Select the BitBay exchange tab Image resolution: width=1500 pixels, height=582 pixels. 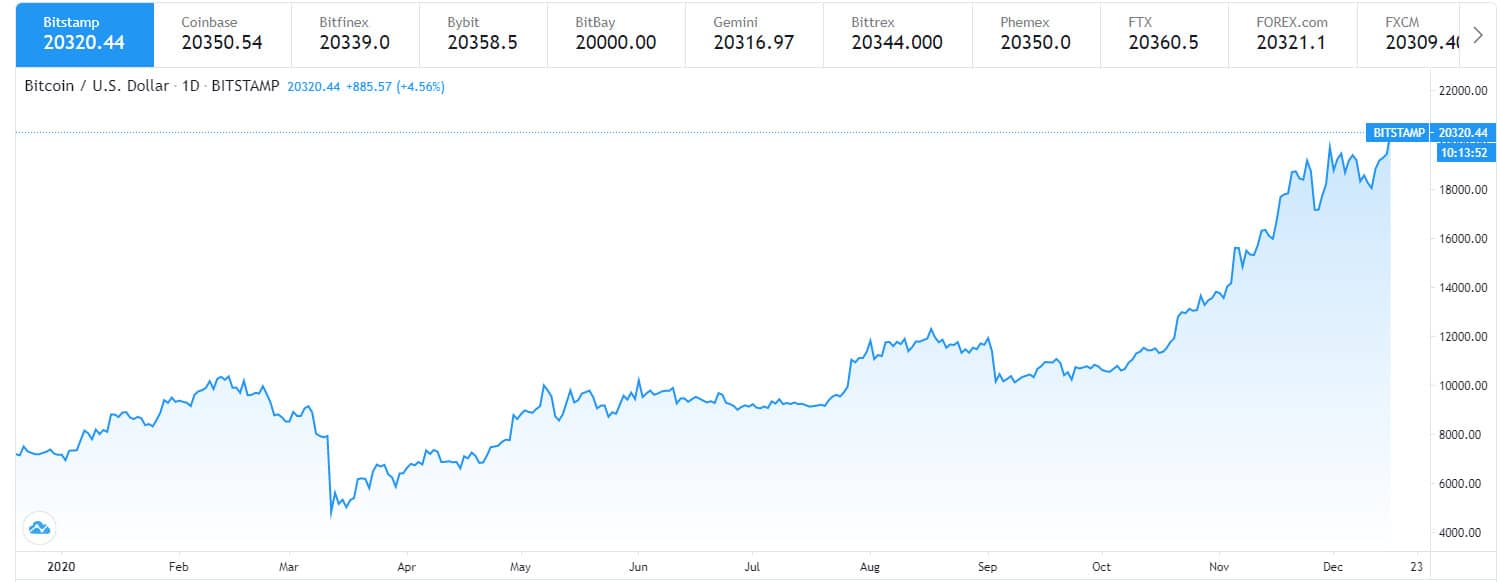pyautogui.click(x=617, y=34)
